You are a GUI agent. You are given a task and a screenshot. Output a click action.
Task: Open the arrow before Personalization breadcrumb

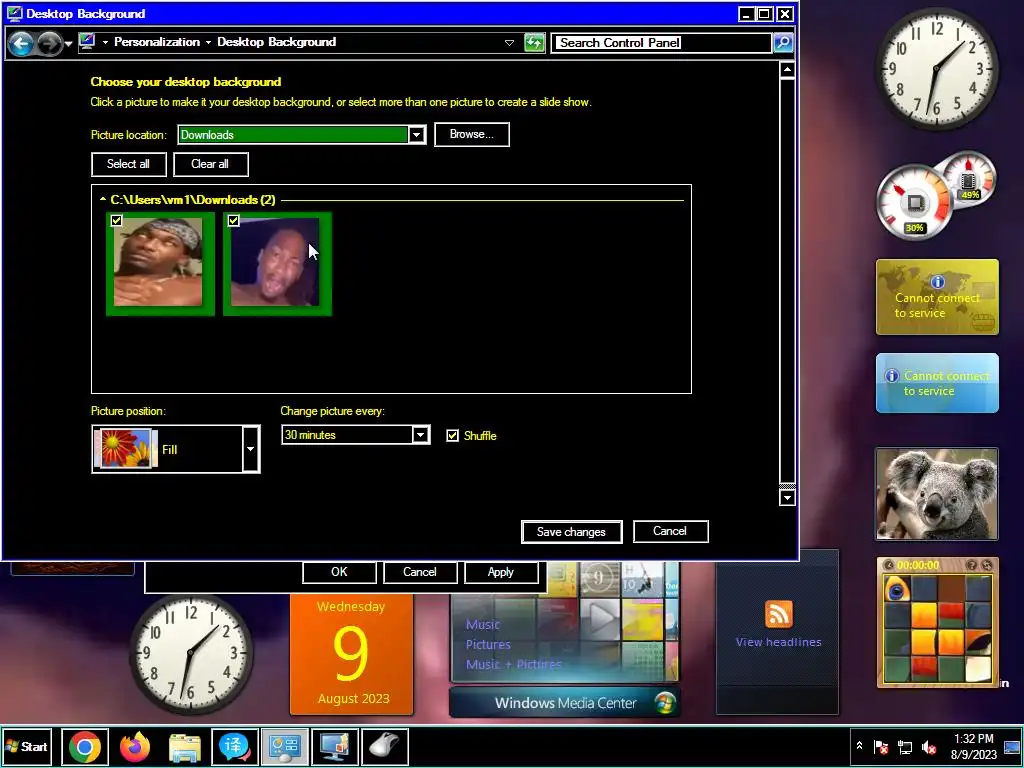click(x=105, y=42)
